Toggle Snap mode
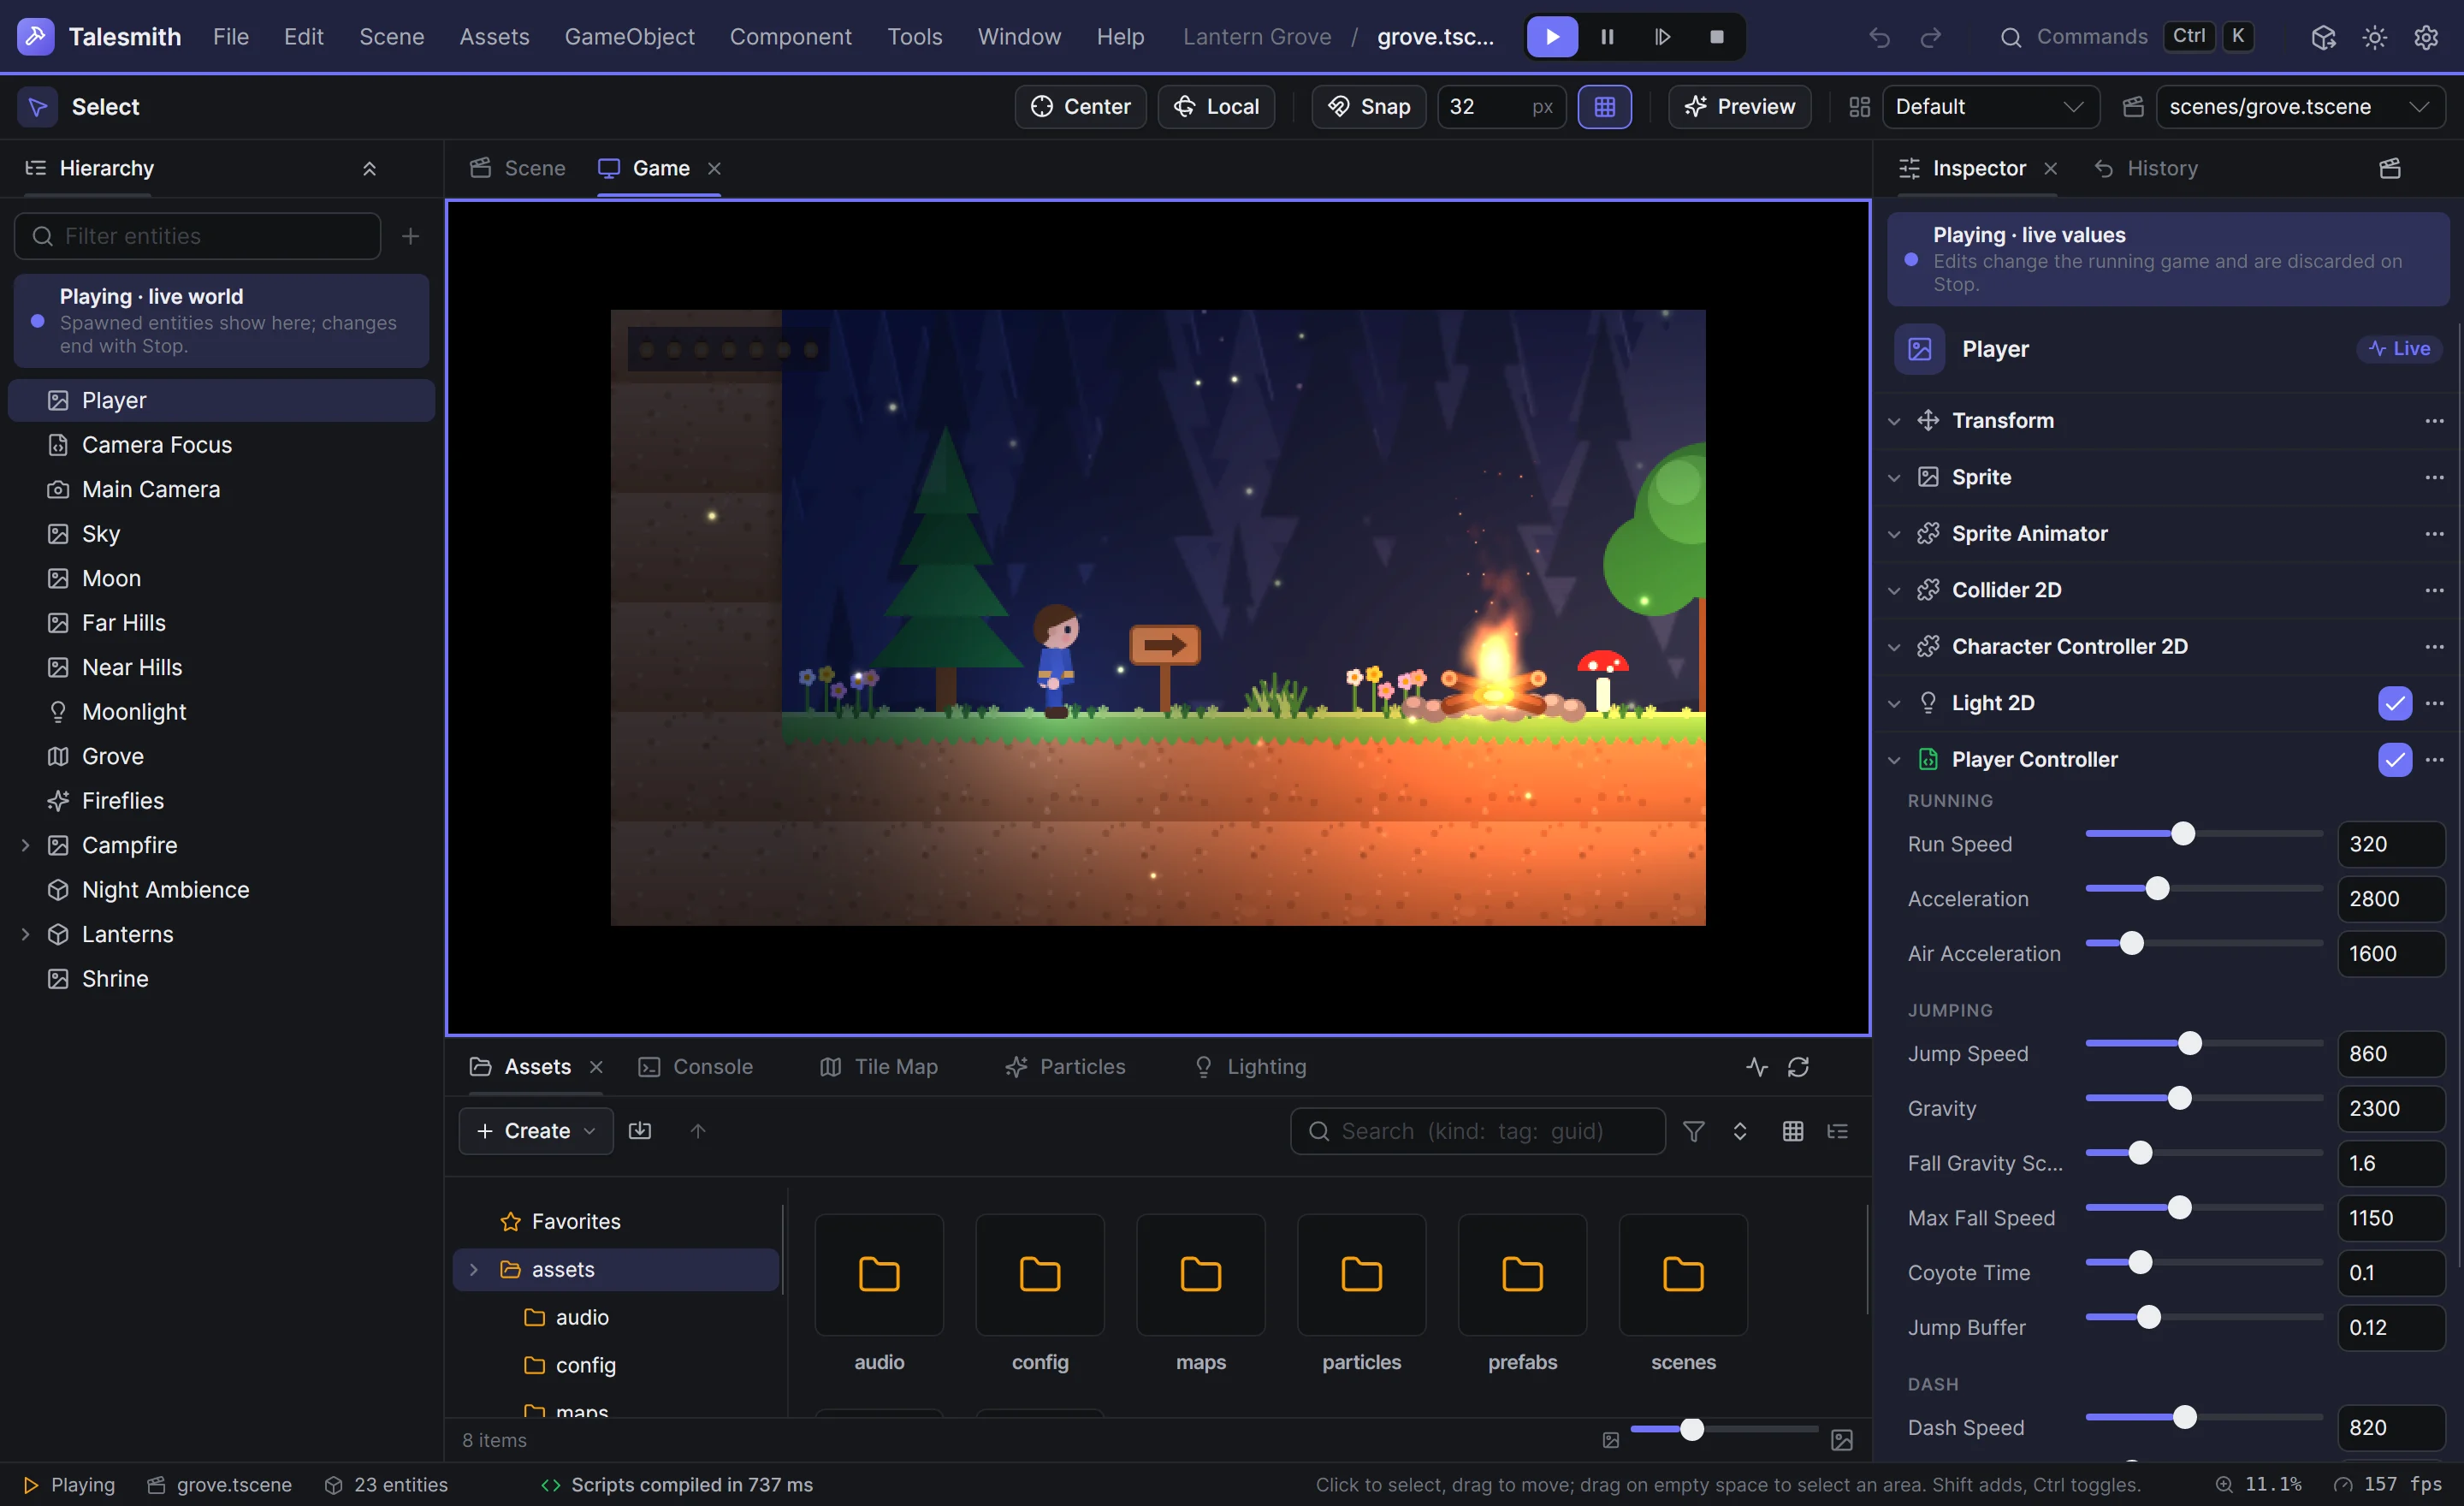2464x1506 pixels. coord(1369,107)
